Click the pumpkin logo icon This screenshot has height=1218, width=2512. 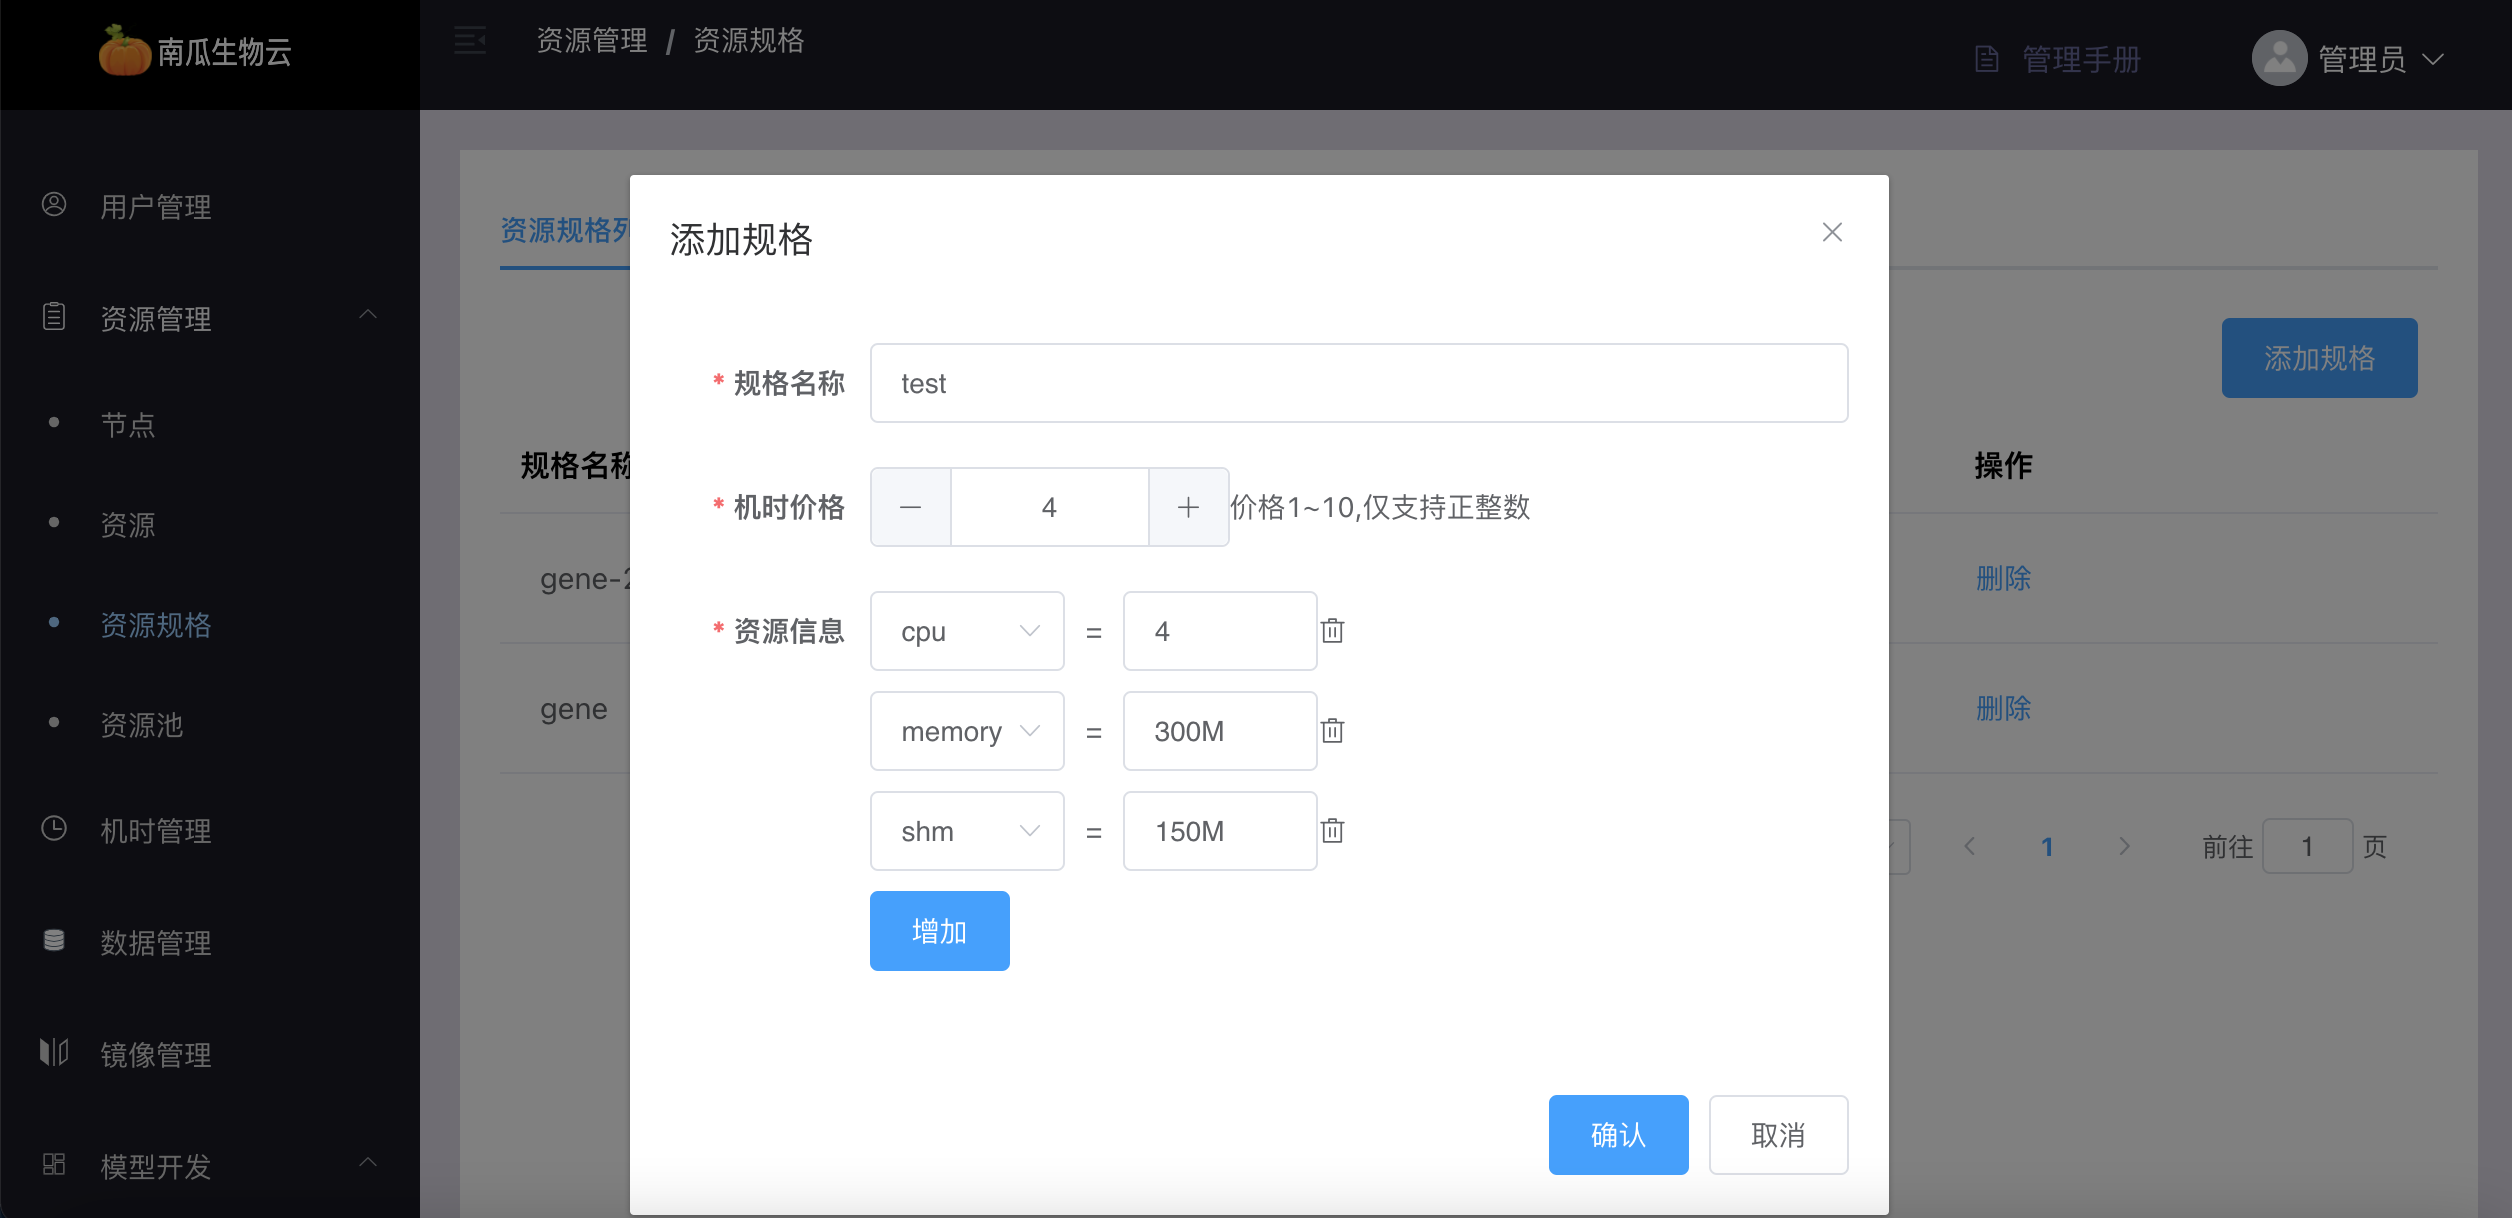coord(124,50)
